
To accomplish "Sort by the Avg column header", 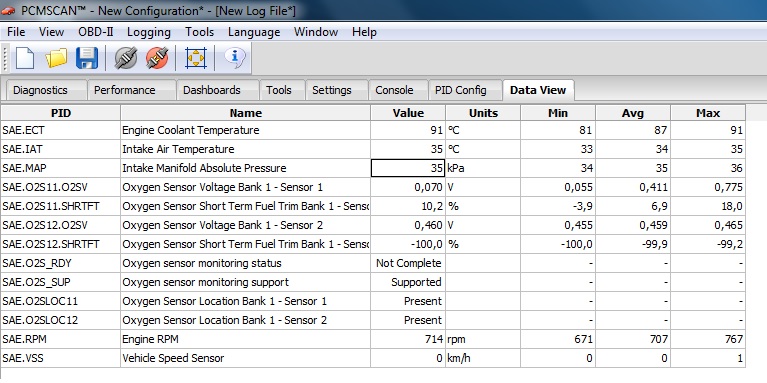I will [633, 113].
